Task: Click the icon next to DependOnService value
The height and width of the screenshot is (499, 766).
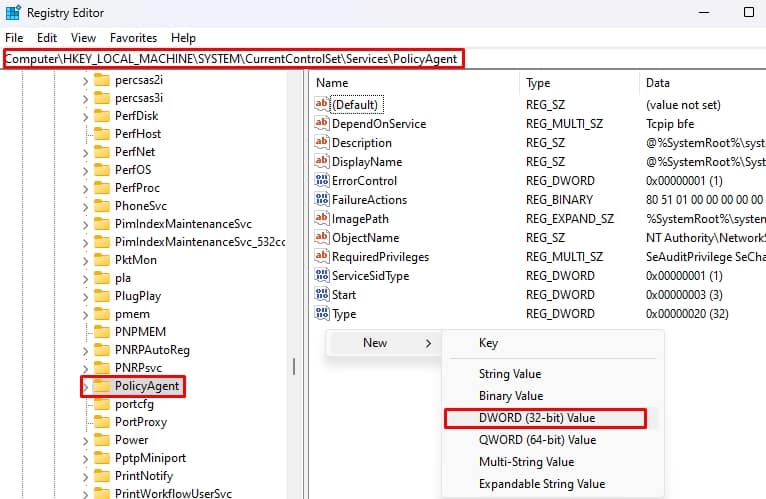Action: coord(321,123)
